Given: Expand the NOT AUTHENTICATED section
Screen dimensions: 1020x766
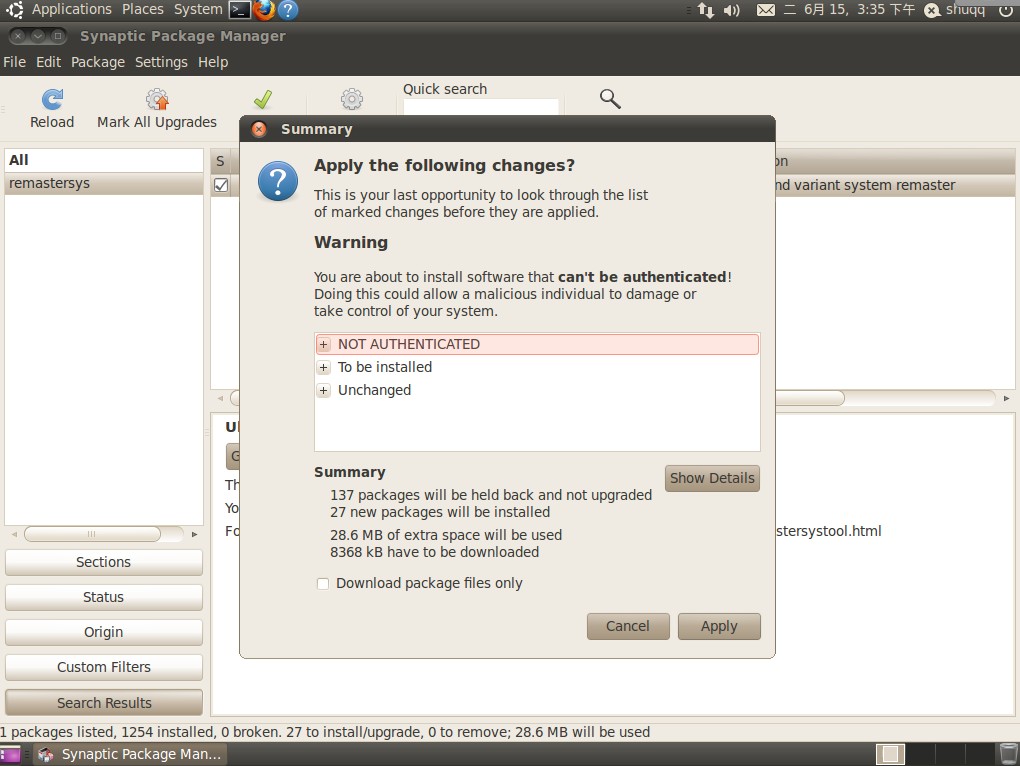Looking at the screenshot, I should coord(324,344).
